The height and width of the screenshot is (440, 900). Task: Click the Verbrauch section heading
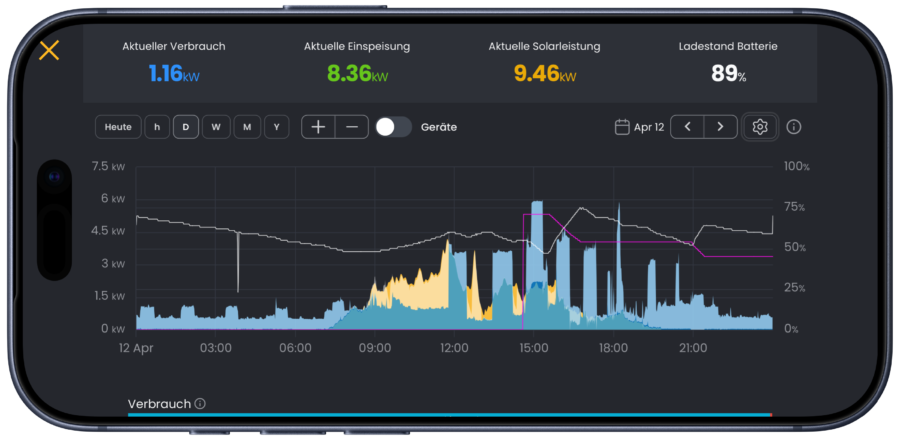point(159,404)
